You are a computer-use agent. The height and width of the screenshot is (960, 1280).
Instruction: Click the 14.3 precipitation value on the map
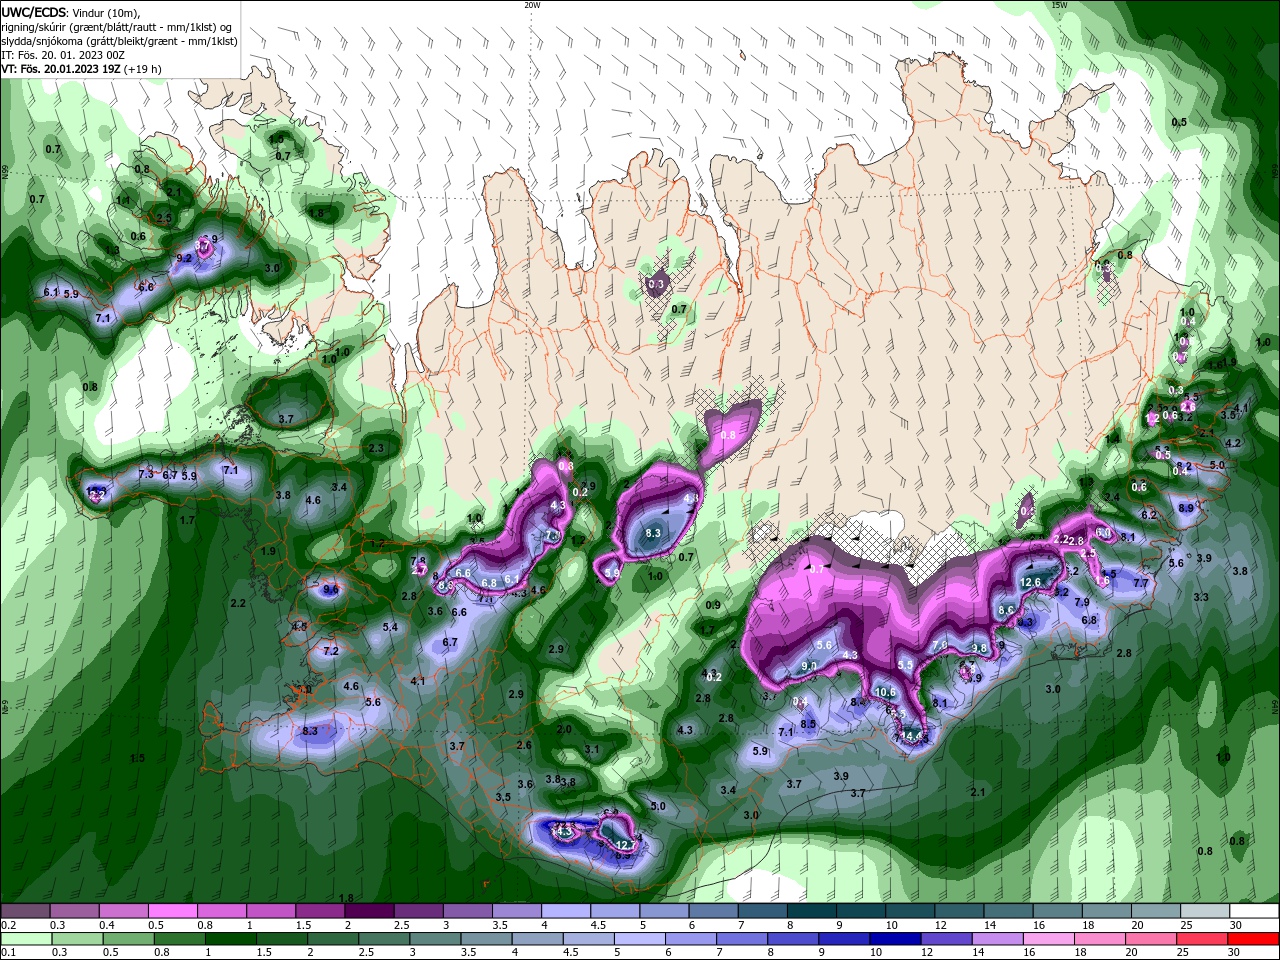[563, 831]
